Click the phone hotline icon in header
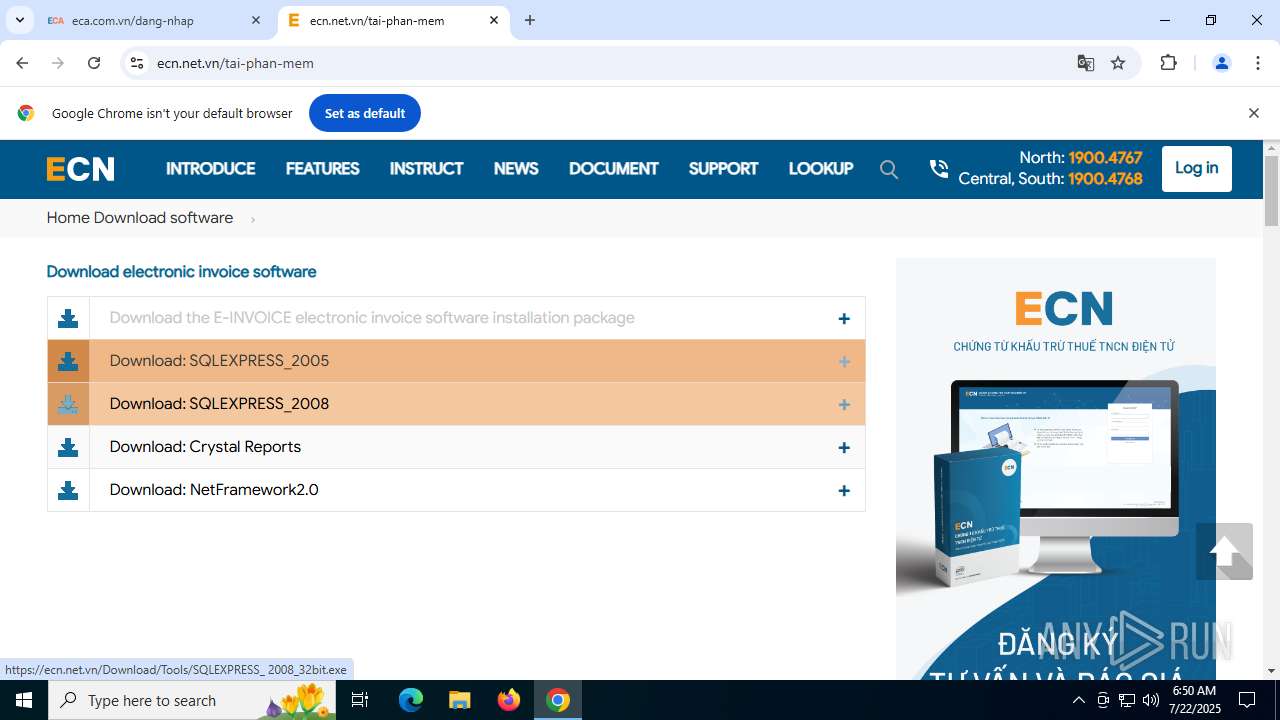Screen dimensions: 1280x720 click(x=938, y=168)
